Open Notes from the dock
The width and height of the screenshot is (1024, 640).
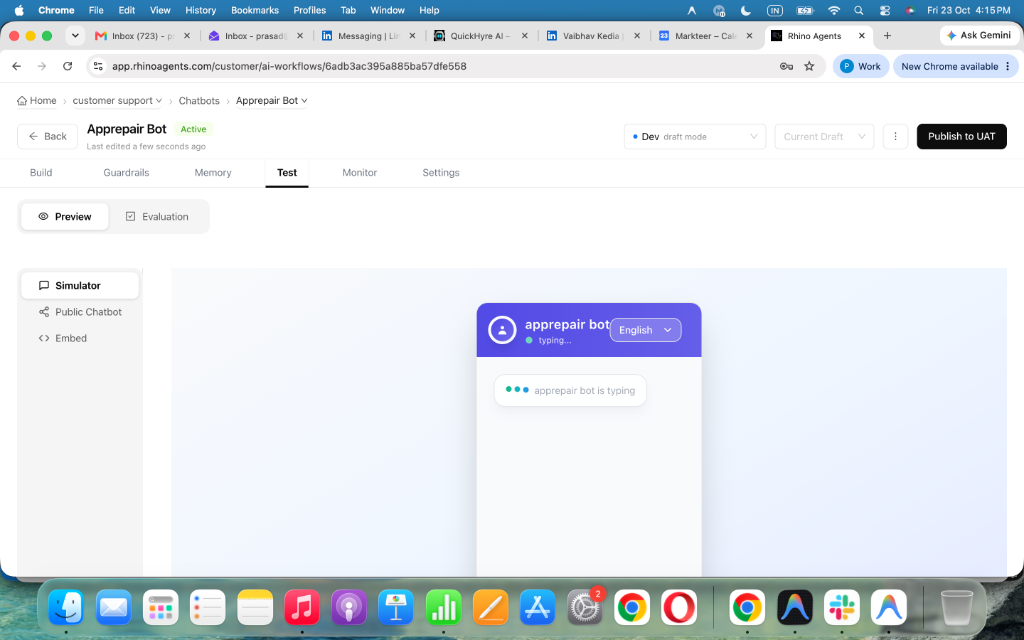[x=255, y=607]
